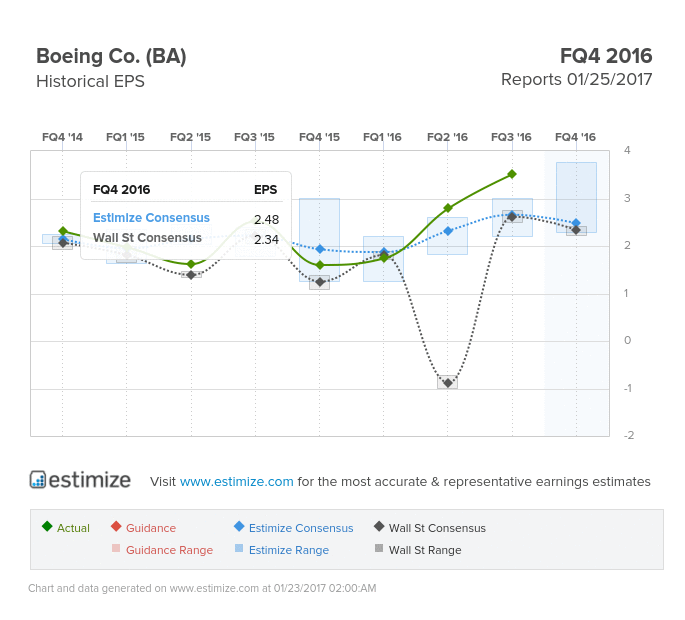Click the Reports 01/25/2017 text

tap(577, 80)
